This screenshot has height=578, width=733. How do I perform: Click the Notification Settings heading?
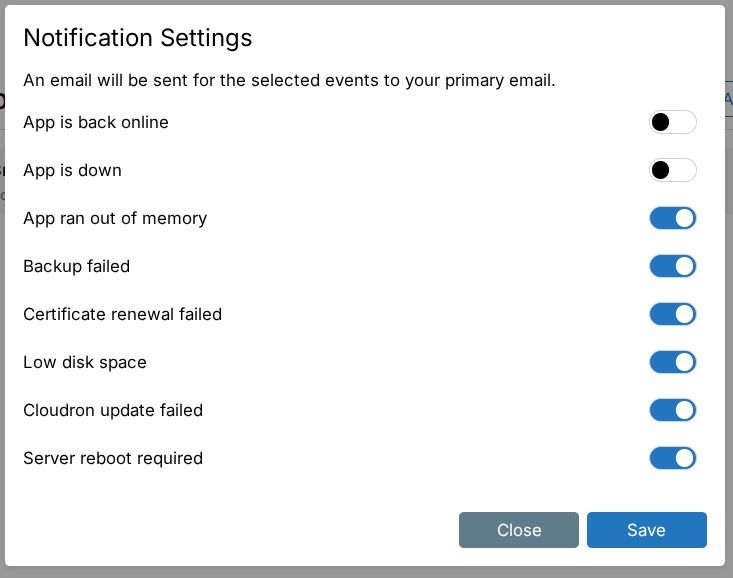click(137, 38)
